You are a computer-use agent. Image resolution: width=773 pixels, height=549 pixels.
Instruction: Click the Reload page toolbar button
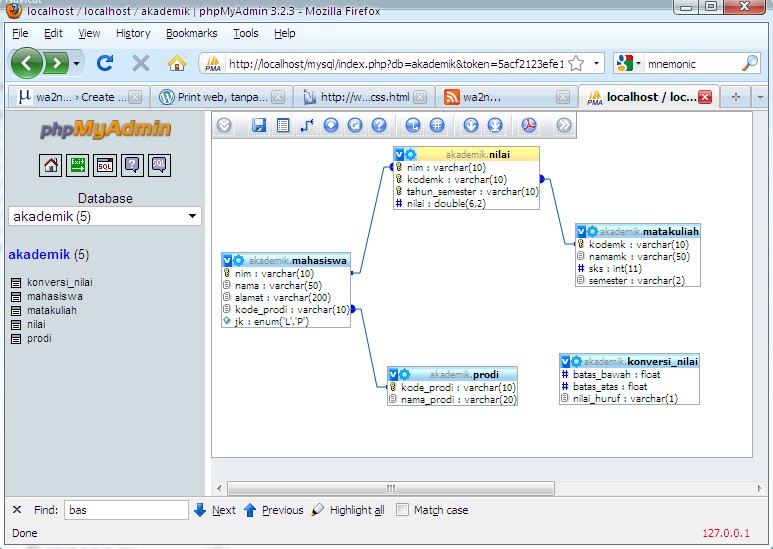[x=105, y=63]
